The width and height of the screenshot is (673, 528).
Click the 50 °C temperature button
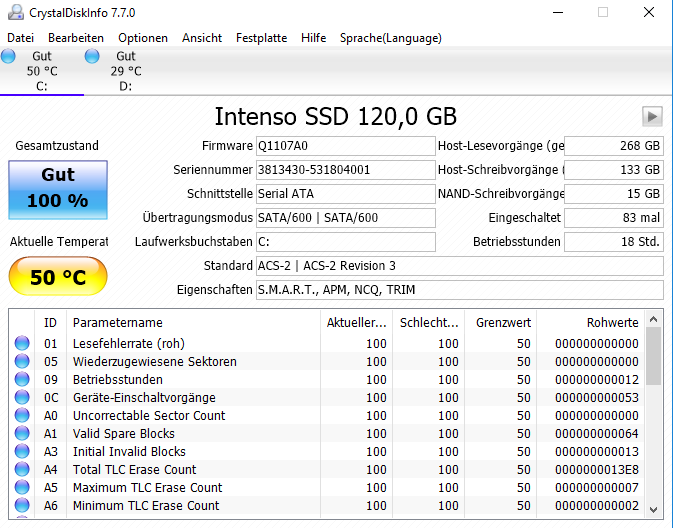tap(58, 276)
